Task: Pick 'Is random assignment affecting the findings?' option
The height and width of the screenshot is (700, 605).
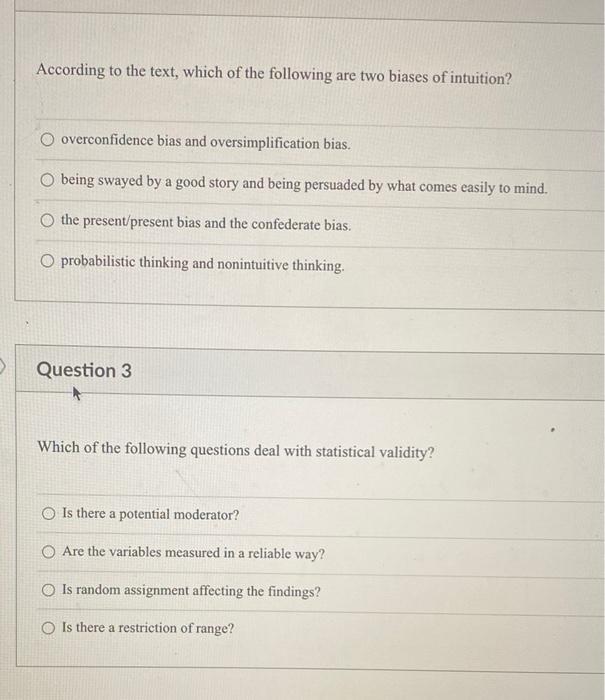Action: 49,590
